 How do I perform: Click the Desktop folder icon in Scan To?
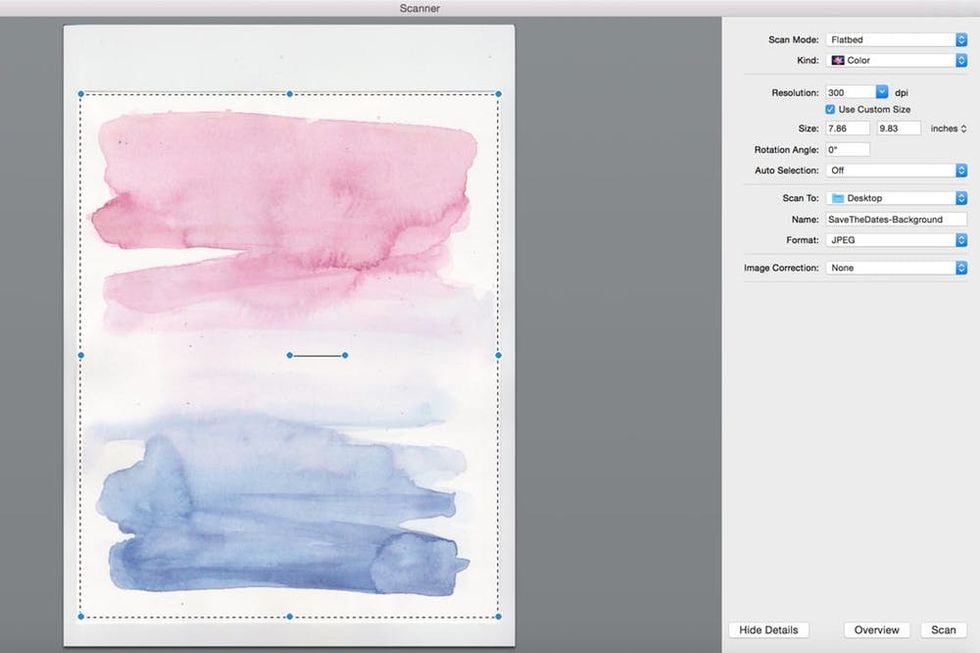838,198
